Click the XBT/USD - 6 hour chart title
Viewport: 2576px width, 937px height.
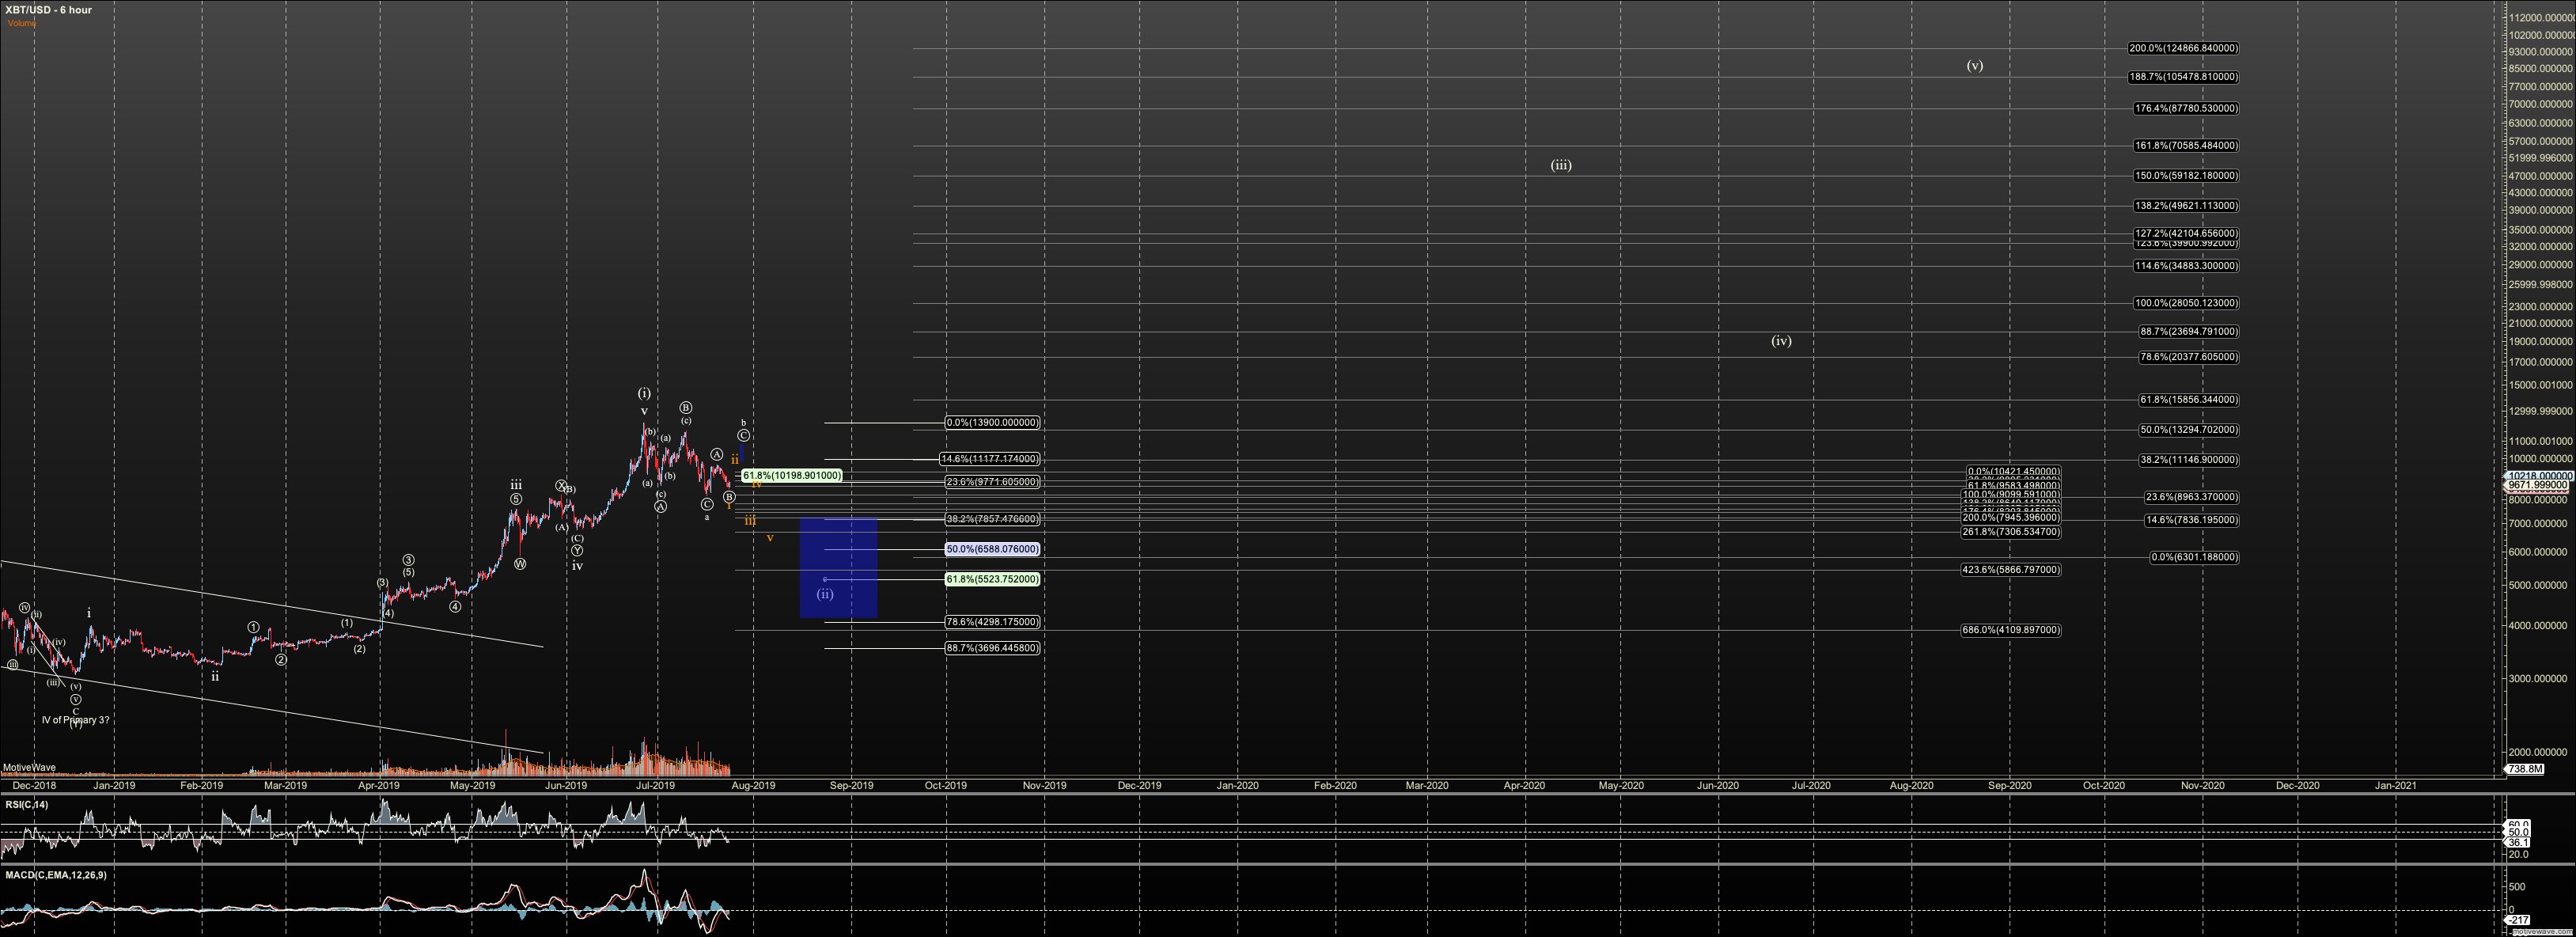(x=48, y=10)
